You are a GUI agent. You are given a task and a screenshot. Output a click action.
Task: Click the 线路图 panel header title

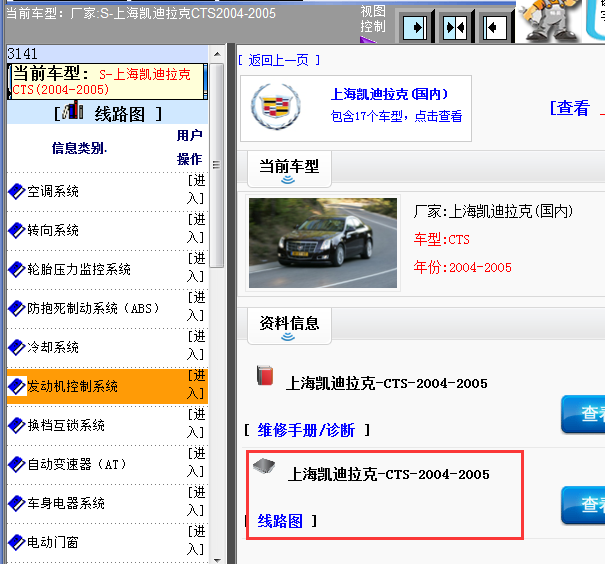pos(119,114)
